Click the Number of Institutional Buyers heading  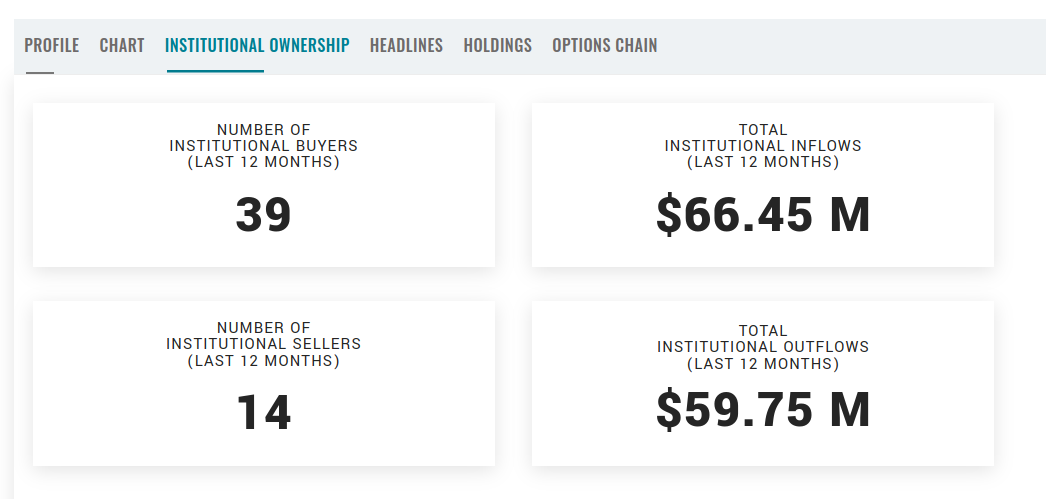[x=264, y=137]
